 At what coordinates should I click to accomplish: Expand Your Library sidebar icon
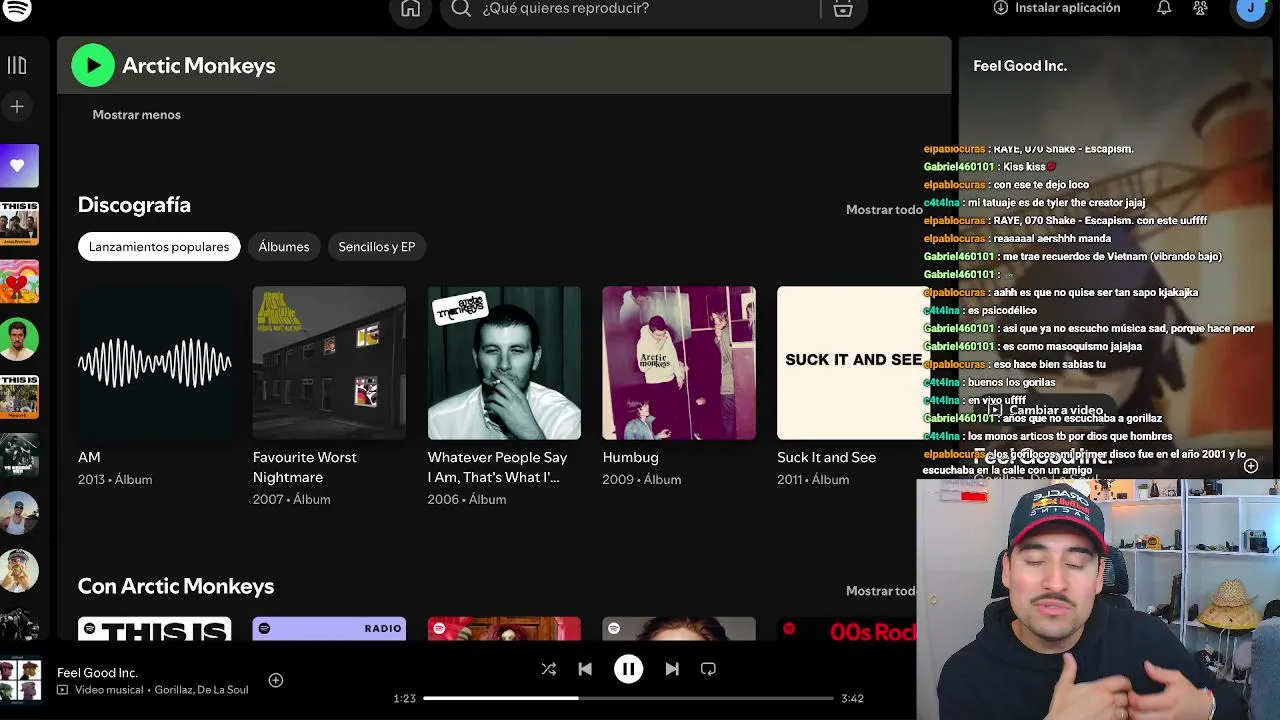click(x=17, y=65)
